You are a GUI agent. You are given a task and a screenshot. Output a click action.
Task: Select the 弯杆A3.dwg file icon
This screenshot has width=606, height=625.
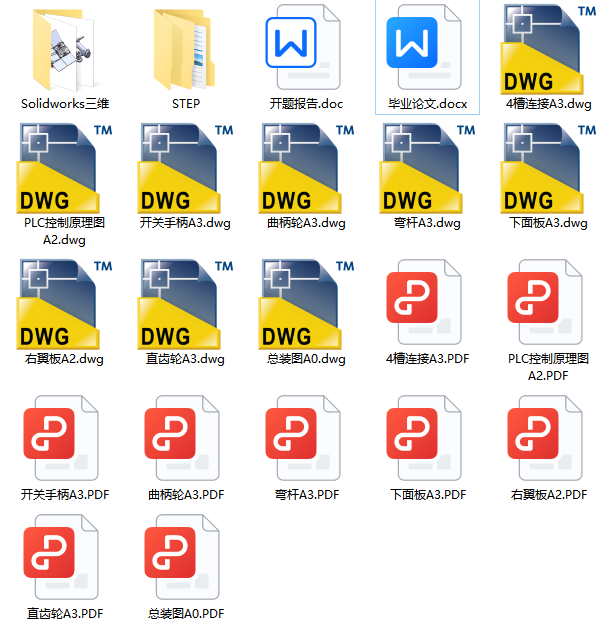tap(427, 168)
